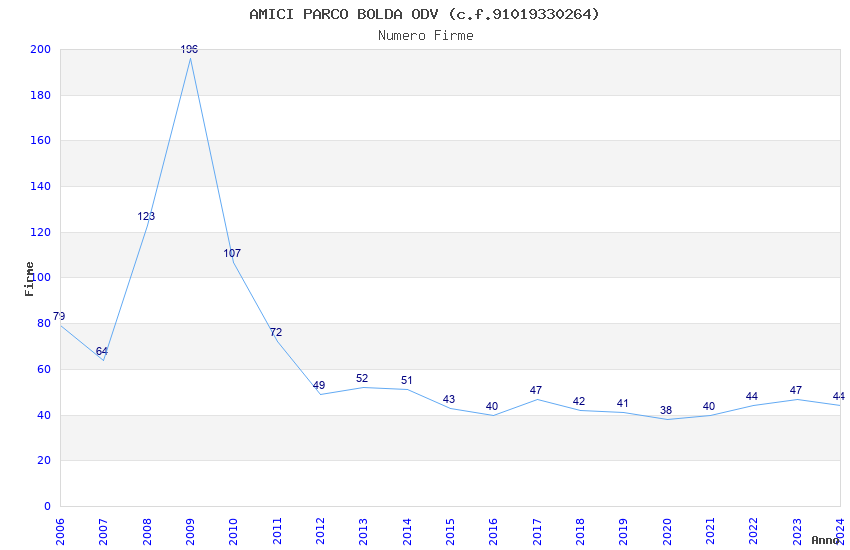Select x-axis year label 2019

coord(623,532)
